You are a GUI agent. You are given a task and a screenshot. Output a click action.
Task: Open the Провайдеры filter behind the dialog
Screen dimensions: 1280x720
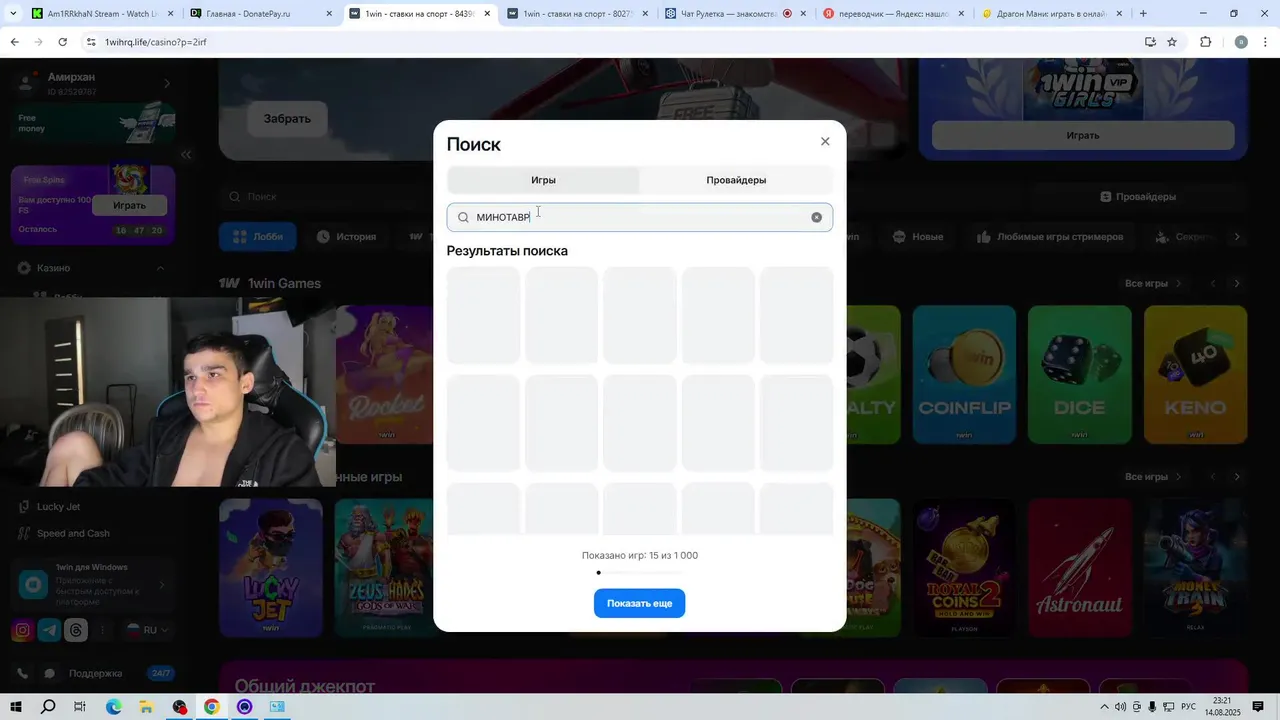pos(1139,197)
